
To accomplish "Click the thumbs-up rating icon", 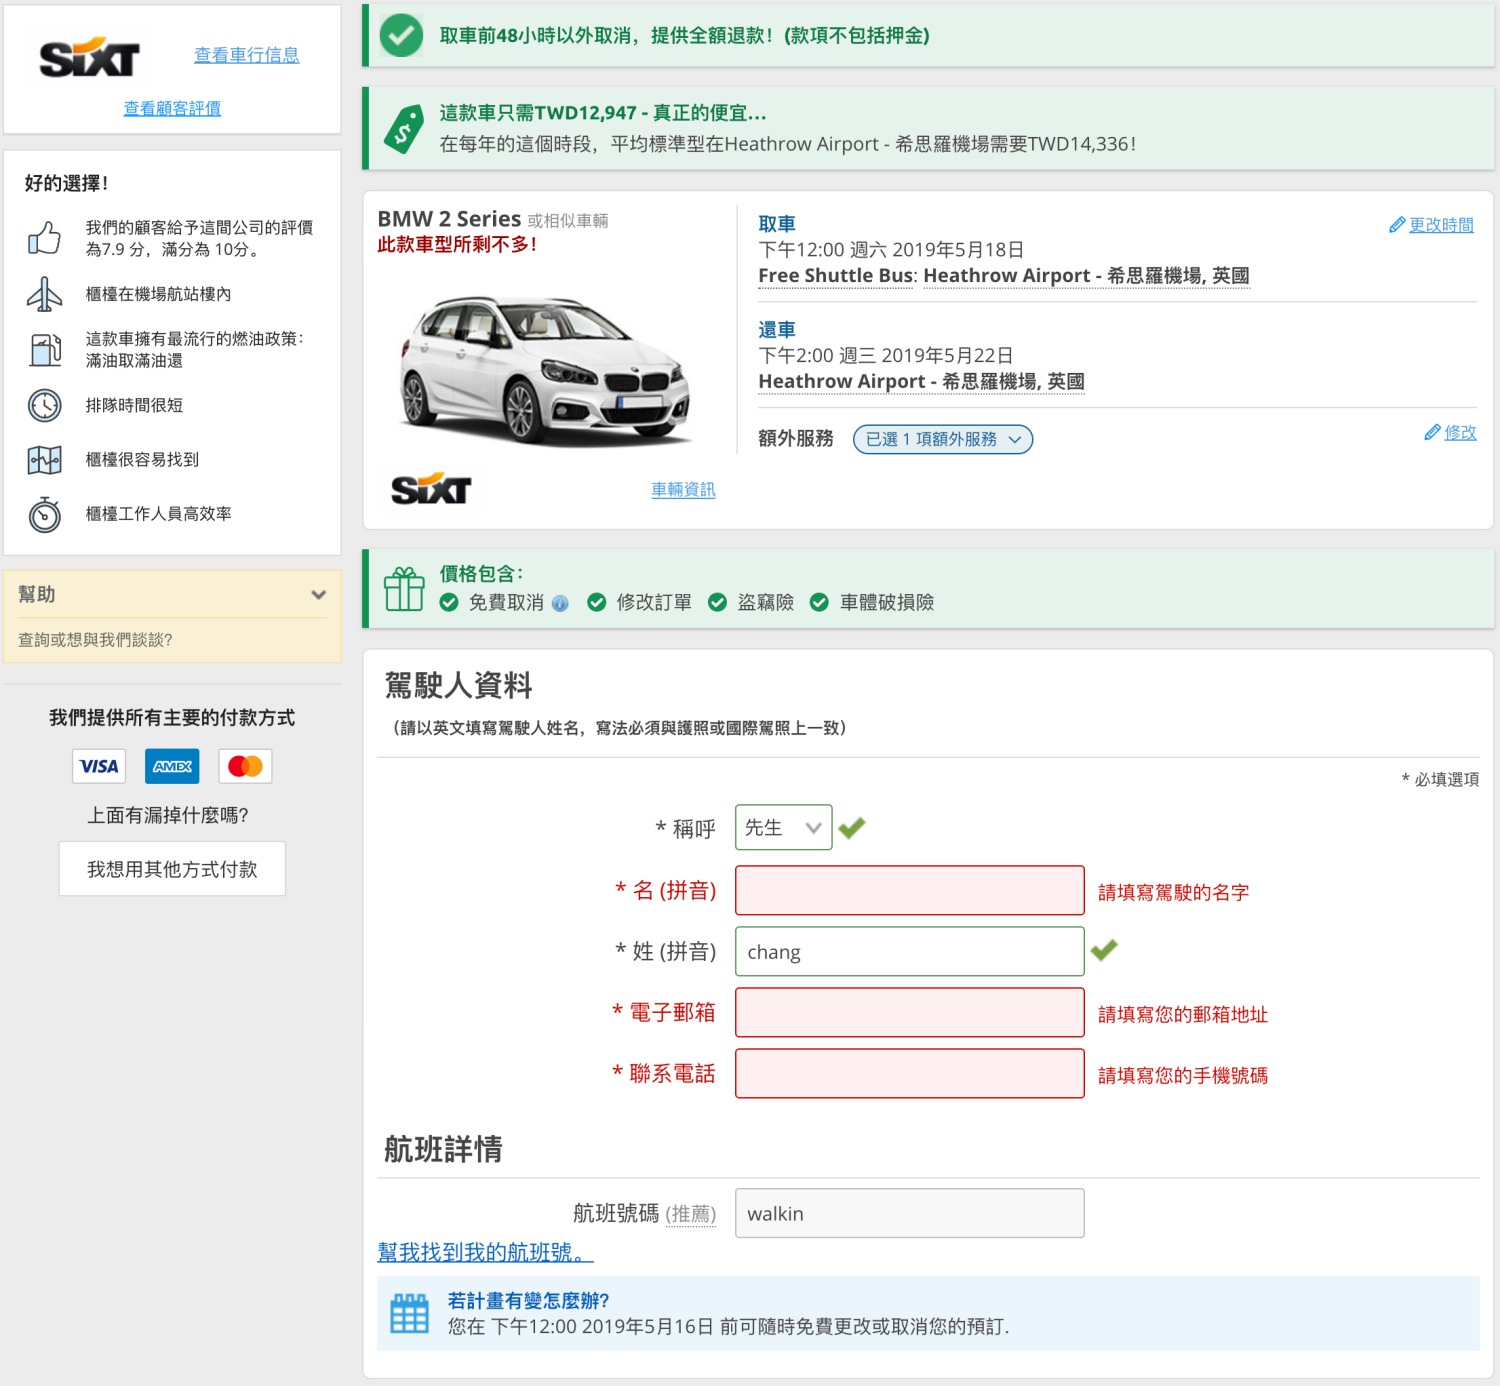I will pyautogui.click(x=44, y=238).
